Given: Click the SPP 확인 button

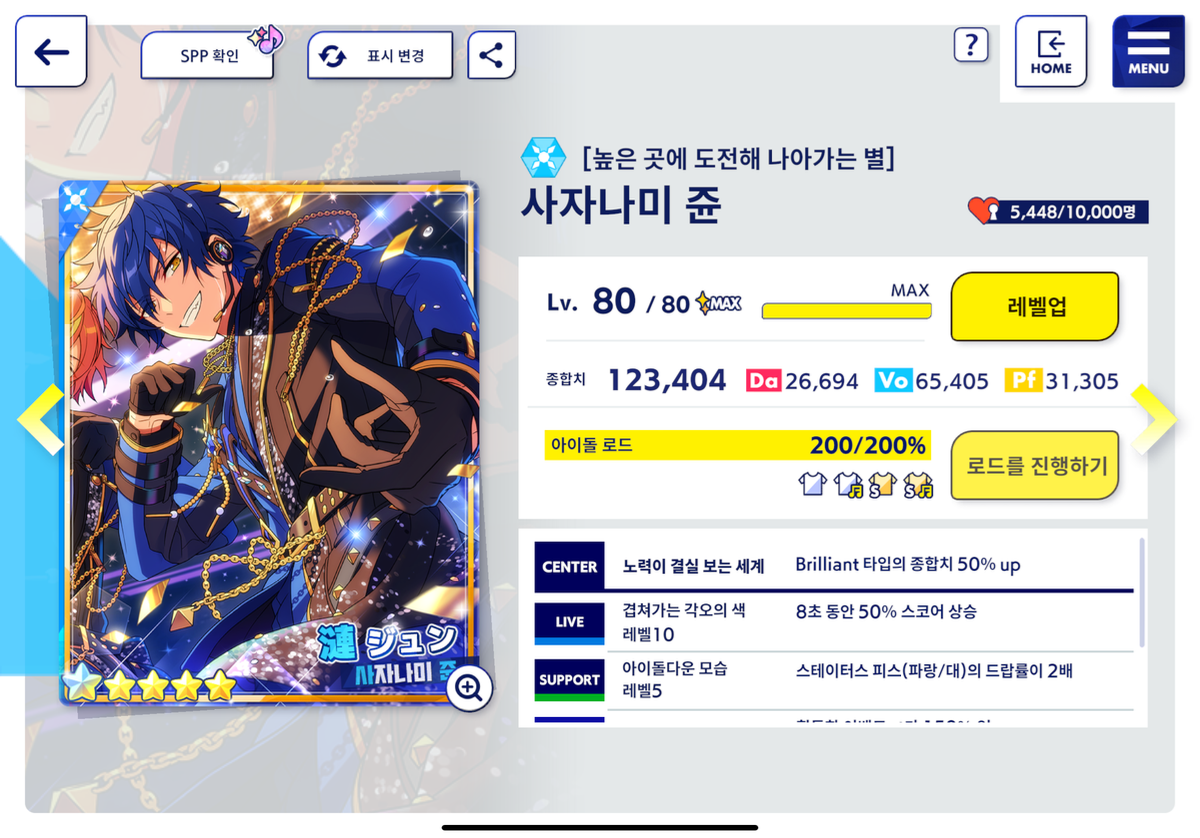Looking at the screenshot, I should (208, 55).
